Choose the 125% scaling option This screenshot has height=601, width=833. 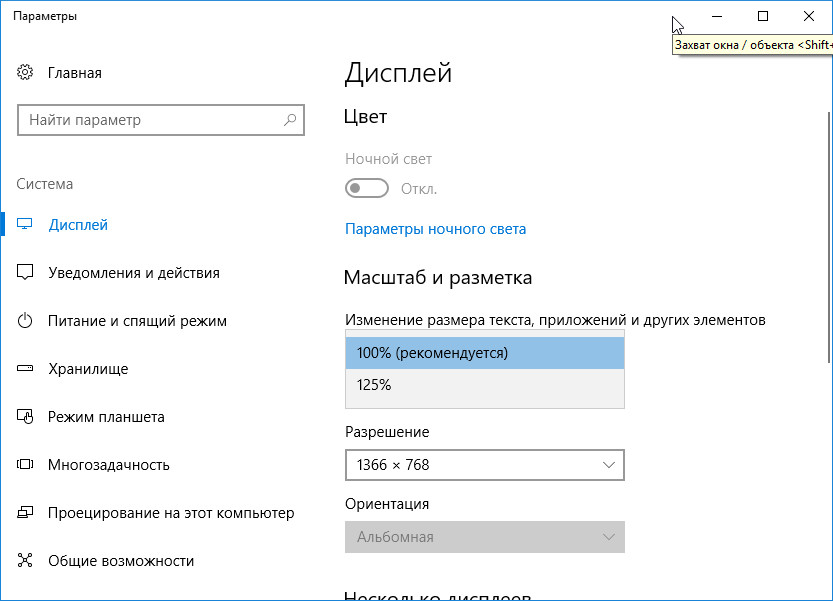(x=484, y=385)
